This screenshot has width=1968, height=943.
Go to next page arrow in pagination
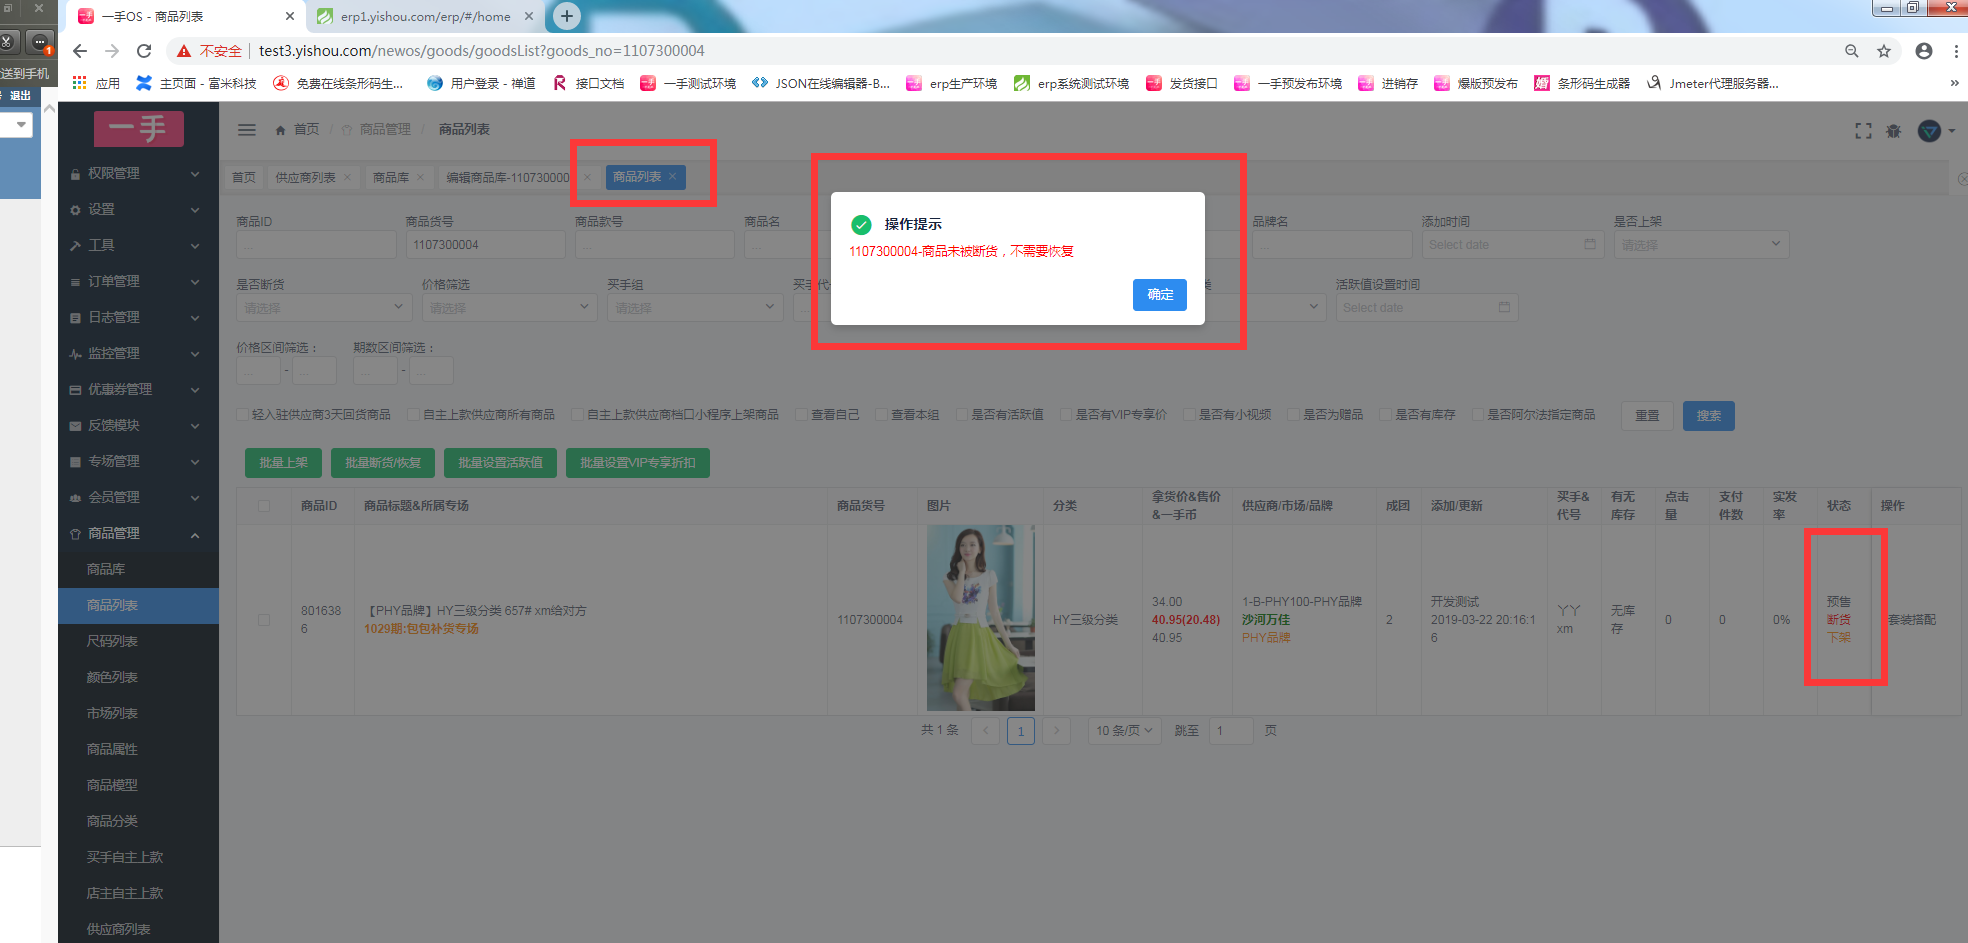pos(1056,731)
